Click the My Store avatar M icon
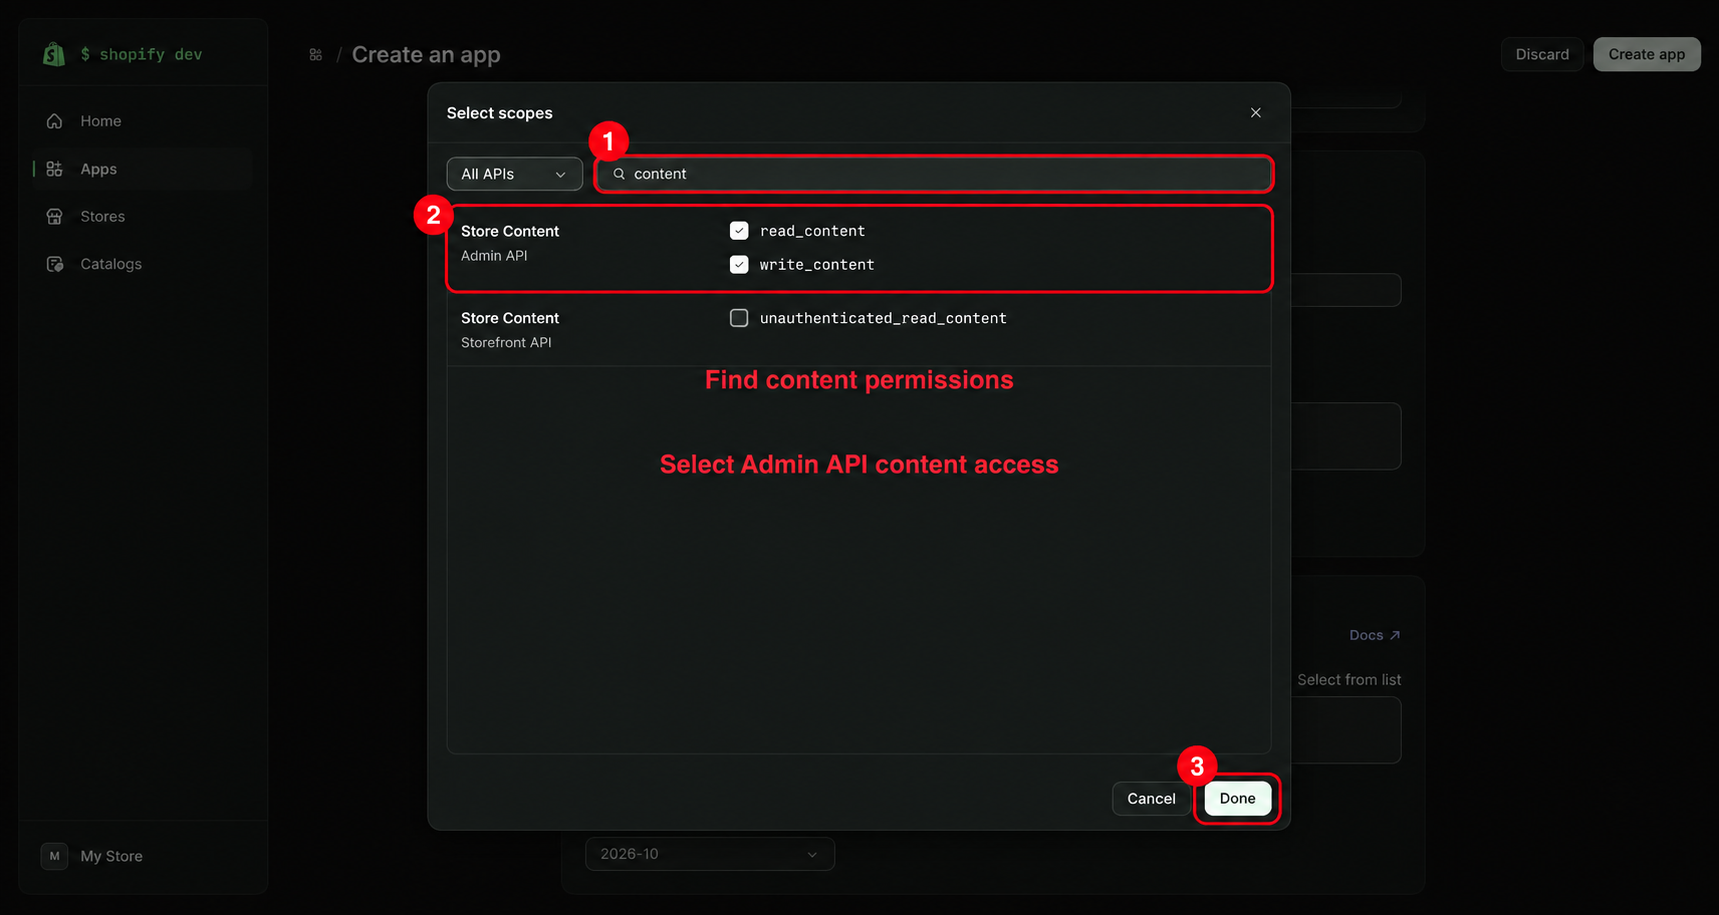The width and height of the screenshot is (1719, 915). click(55, 856)
